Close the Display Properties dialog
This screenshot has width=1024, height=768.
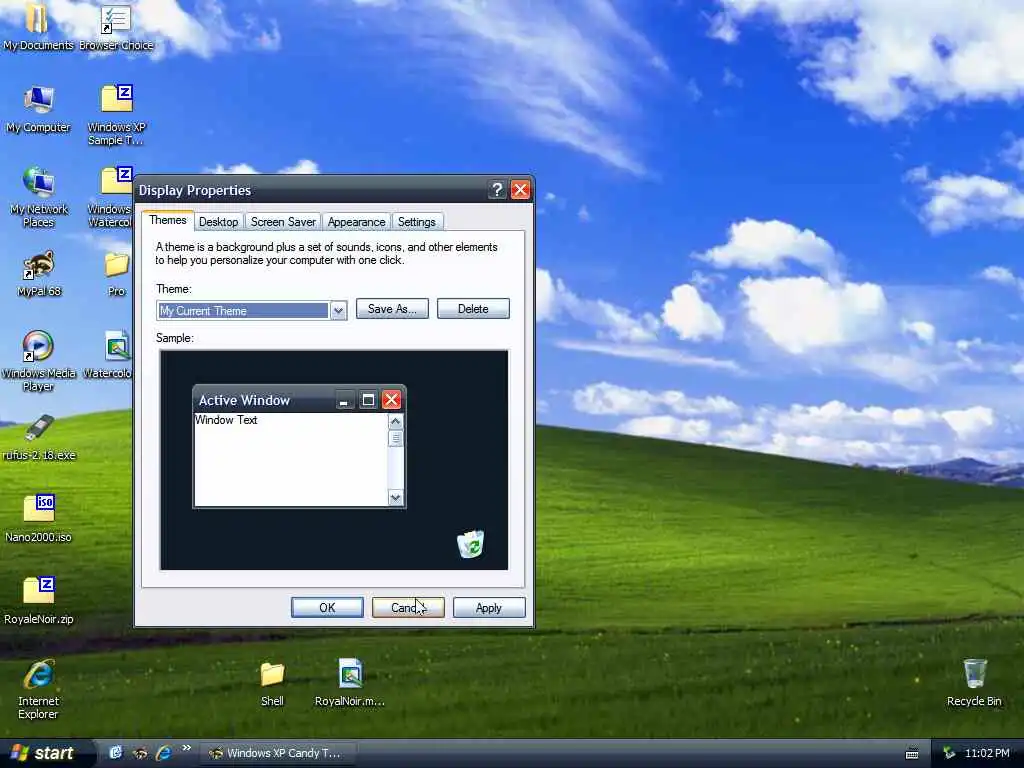click(520, 190)
